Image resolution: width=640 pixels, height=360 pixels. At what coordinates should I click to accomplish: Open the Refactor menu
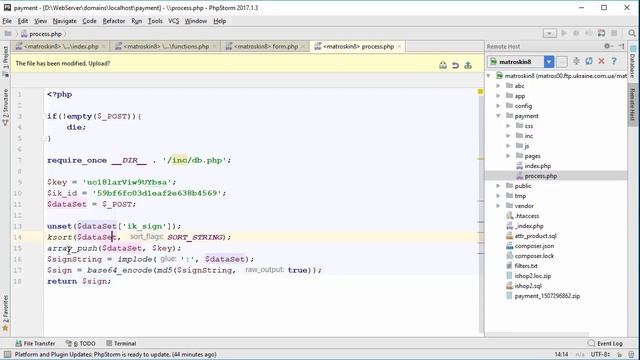(113, 21)
